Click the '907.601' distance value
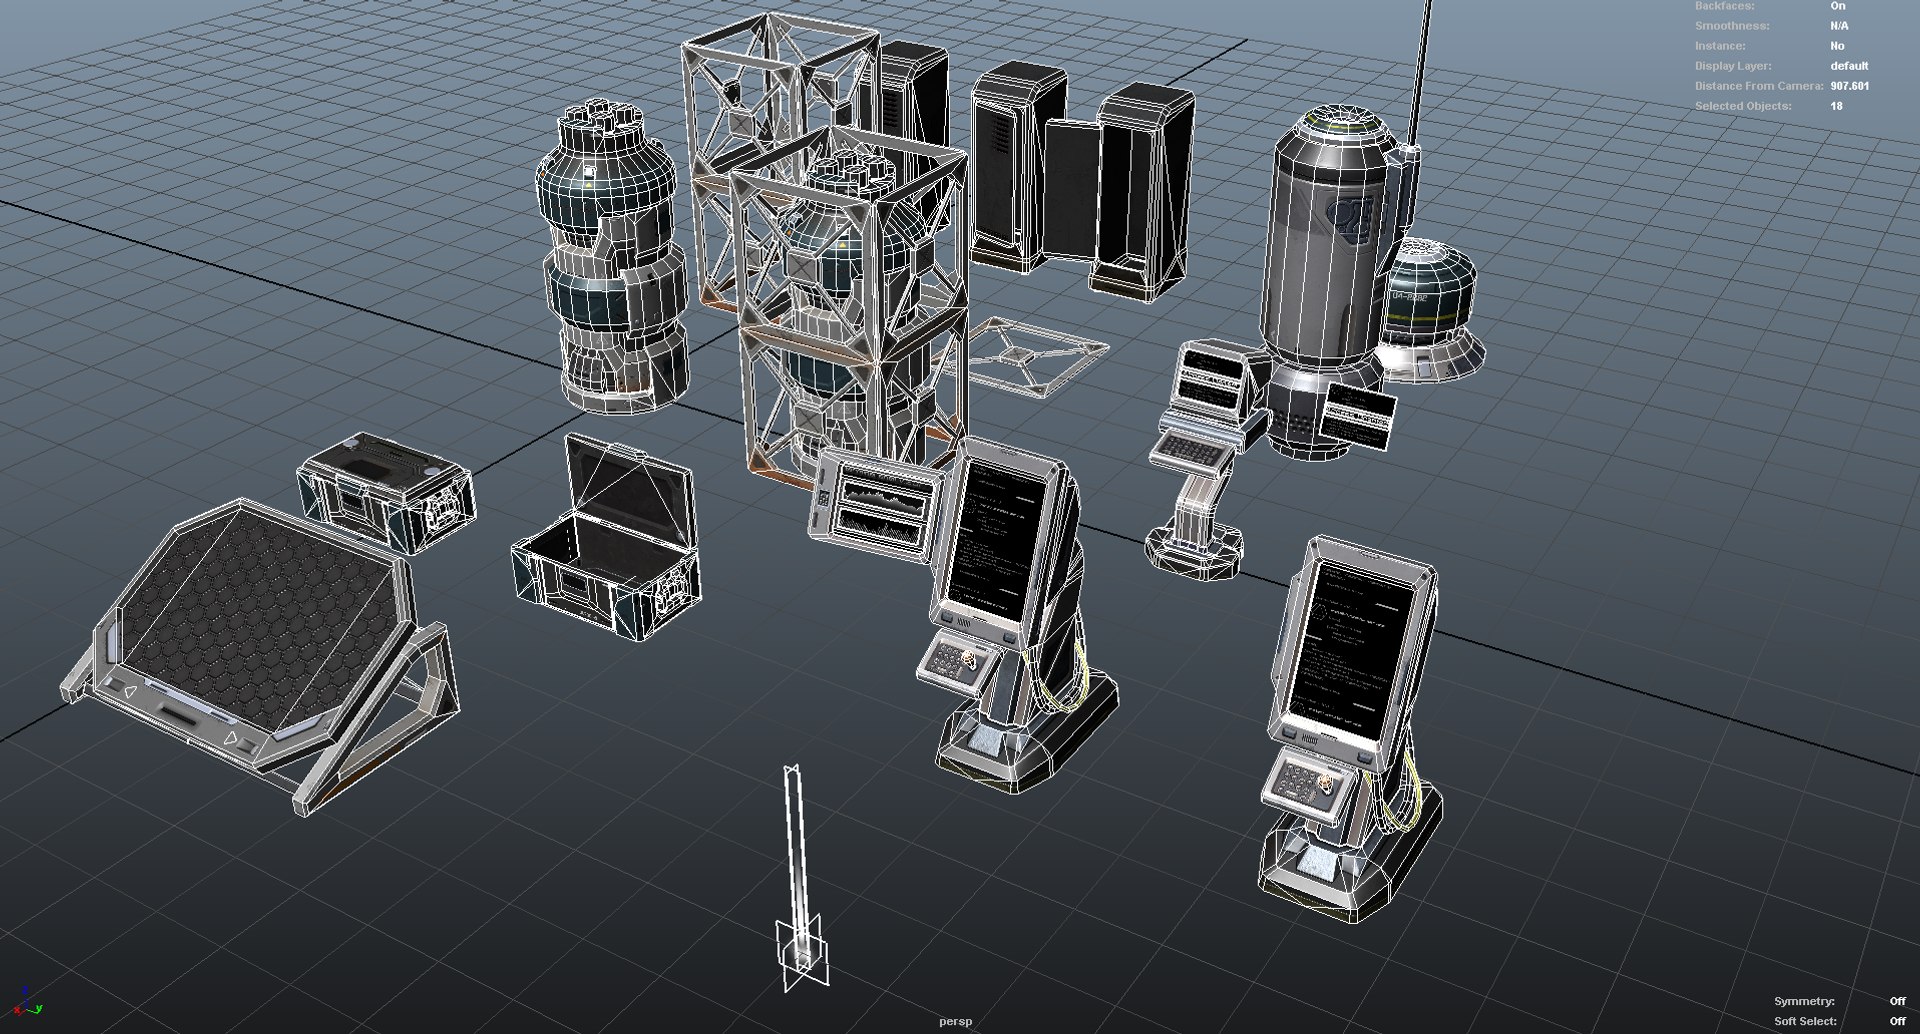This screenshot has width=1920, height=1034. 1849,86
